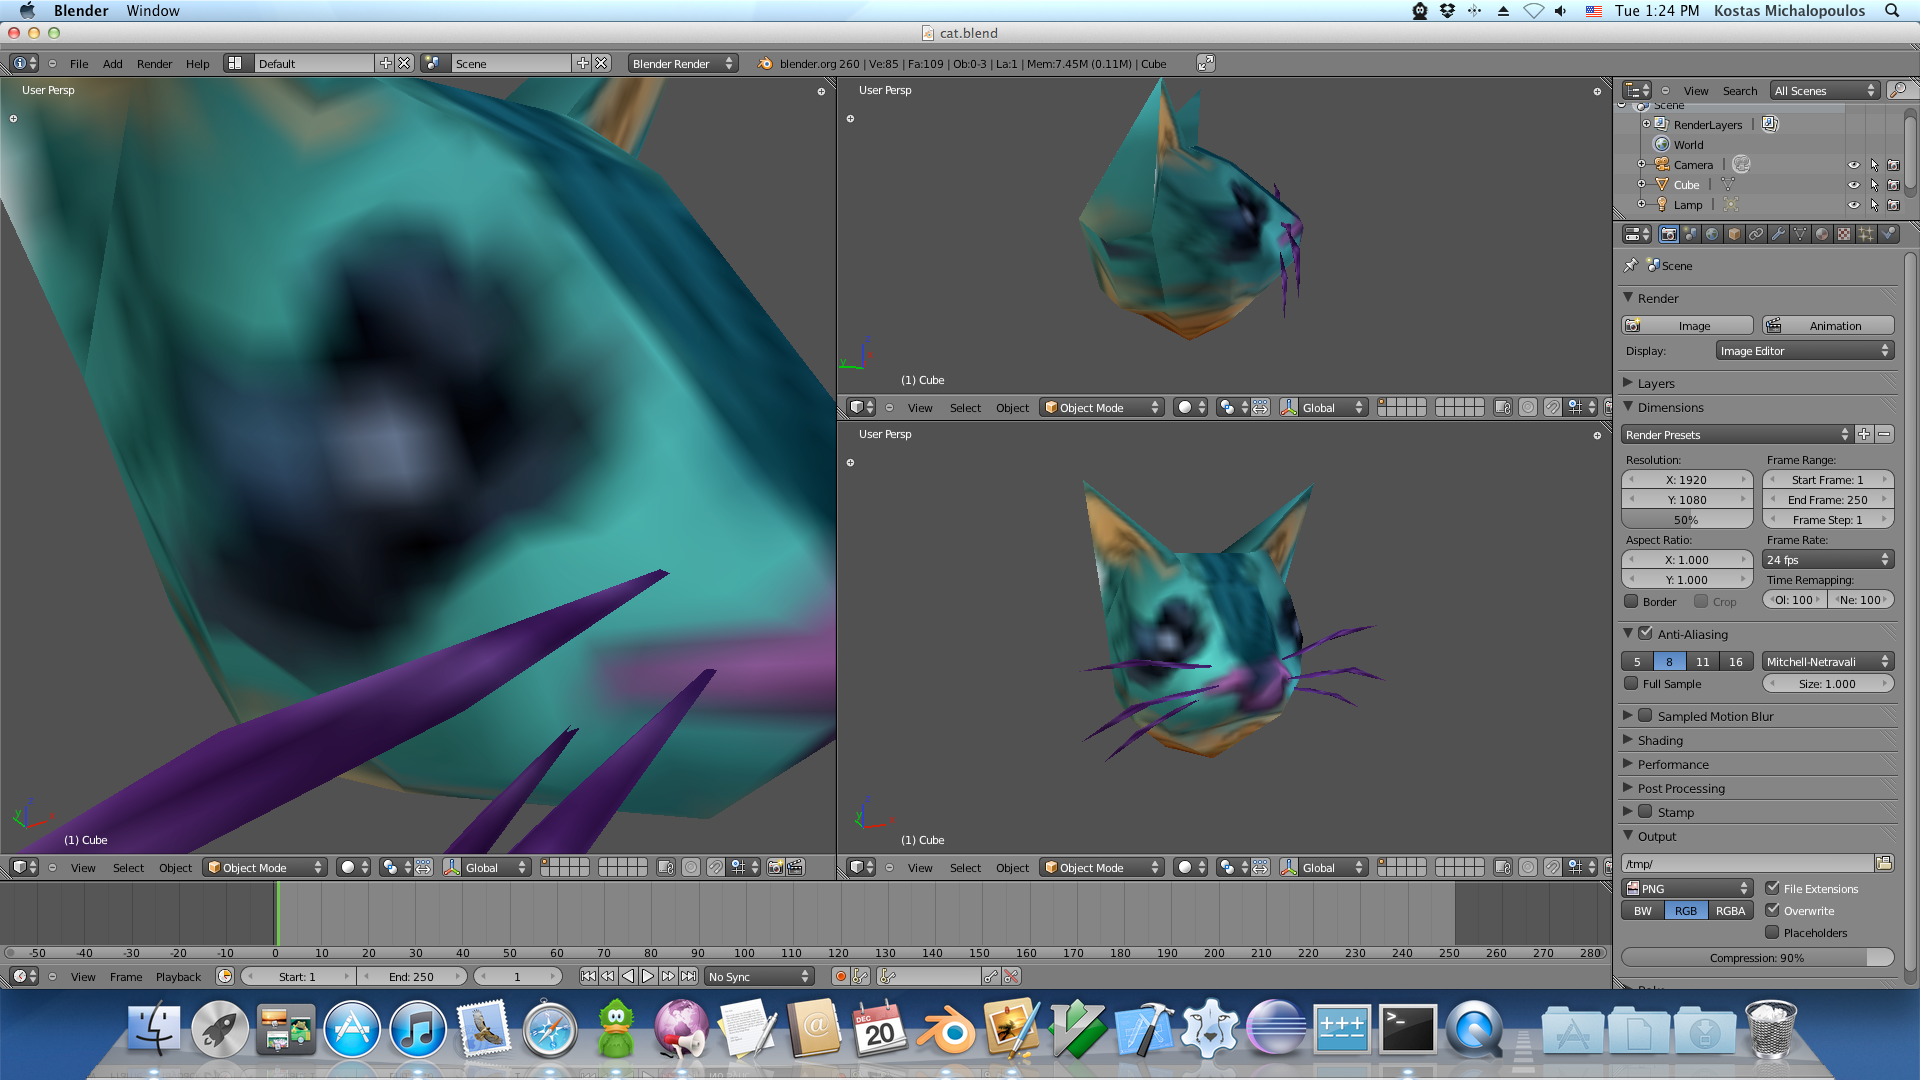Viewport: 1920px width, 1080px height.
Task: Open the Material properties sphere tab
Action: point(1822,234)
